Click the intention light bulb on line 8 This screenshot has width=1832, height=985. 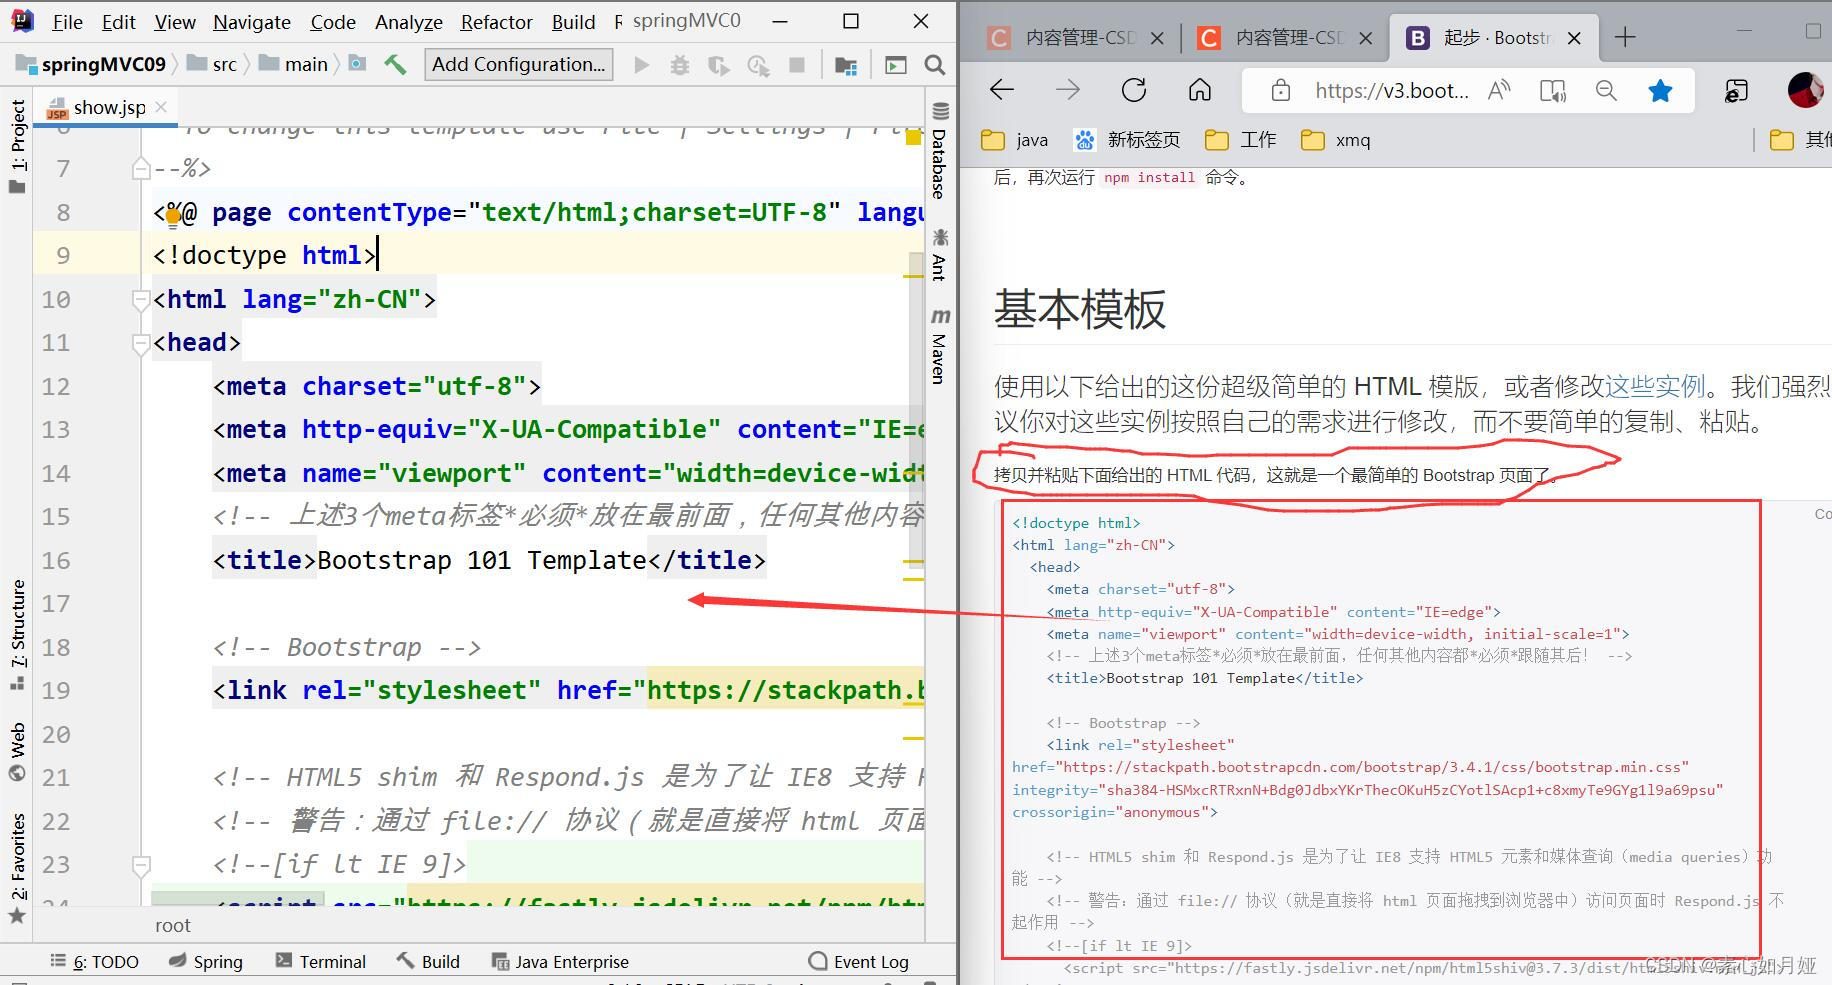(174, 214)
